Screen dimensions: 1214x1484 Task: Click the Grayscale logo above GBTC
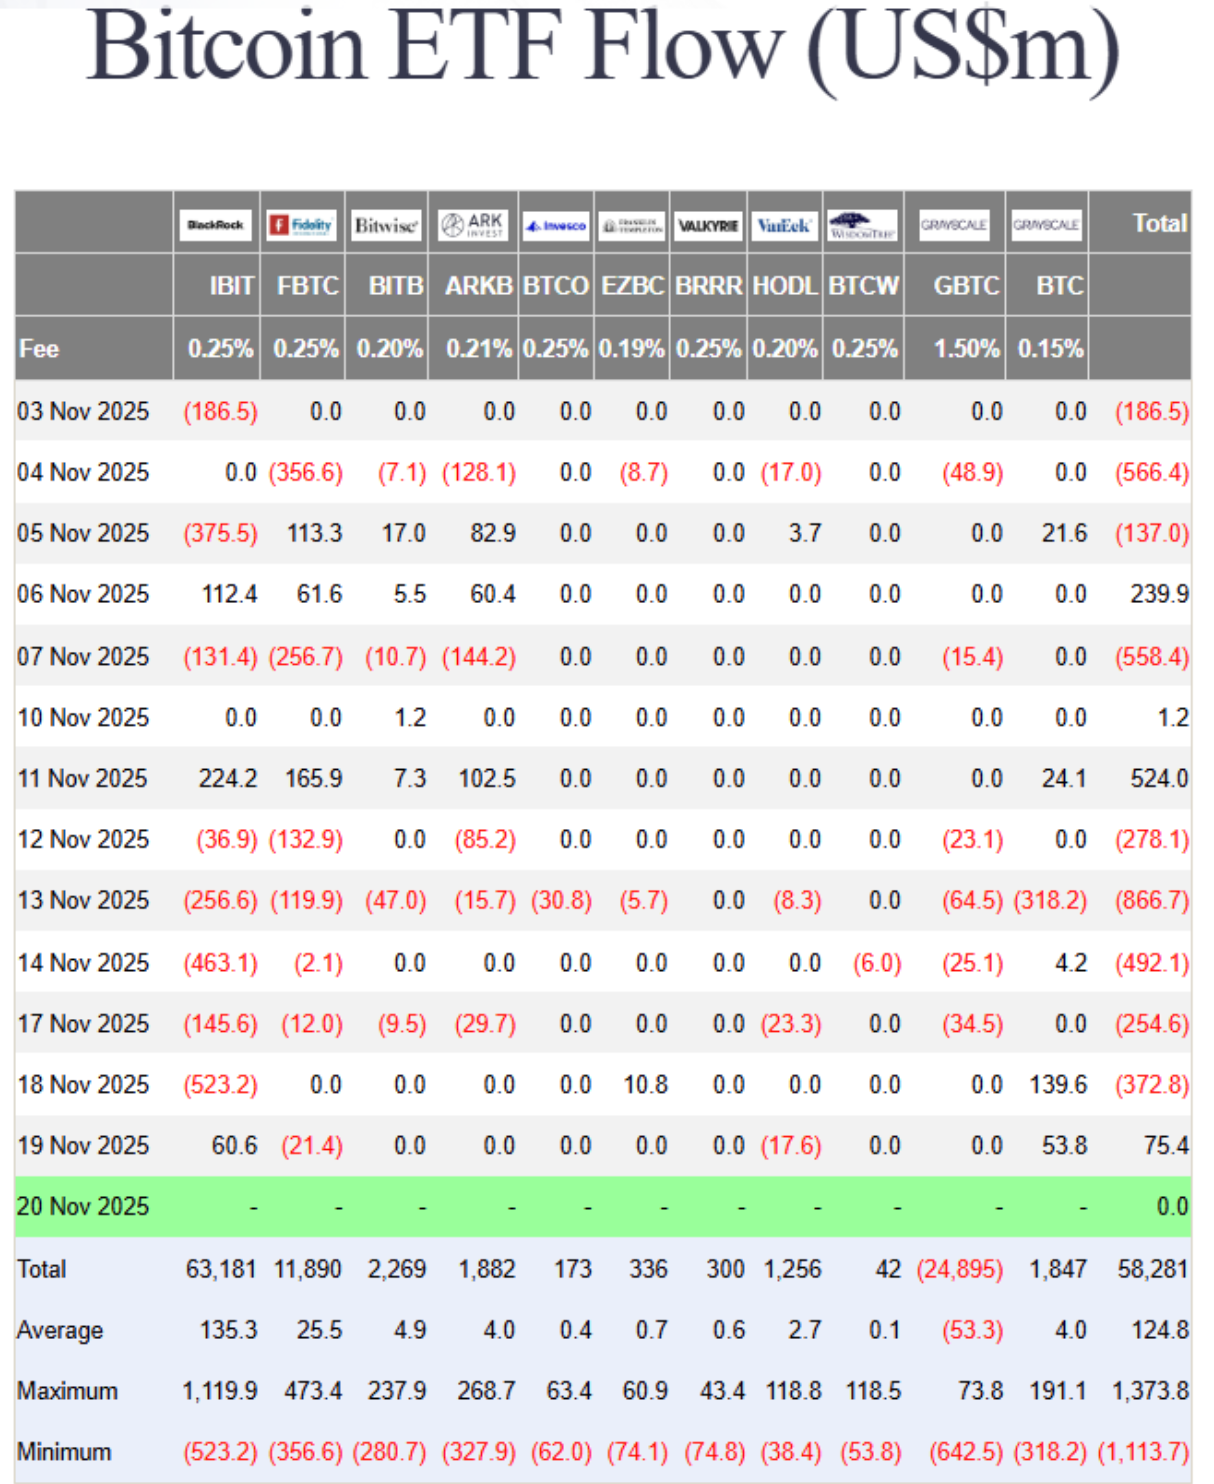tap(954, 224)
